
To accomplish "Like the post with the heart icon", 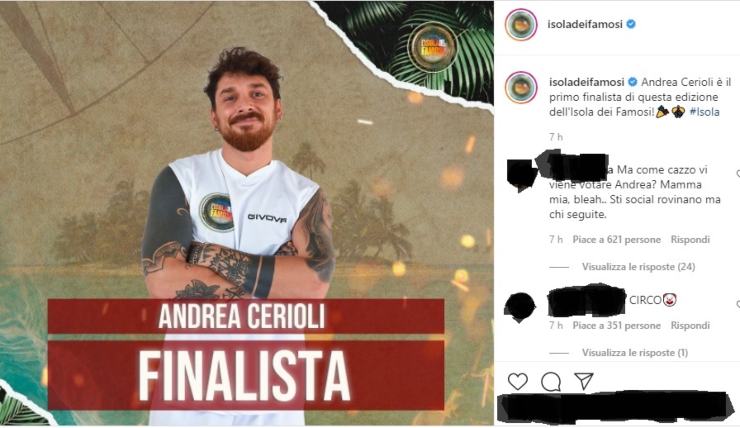I will coord(518,381).
